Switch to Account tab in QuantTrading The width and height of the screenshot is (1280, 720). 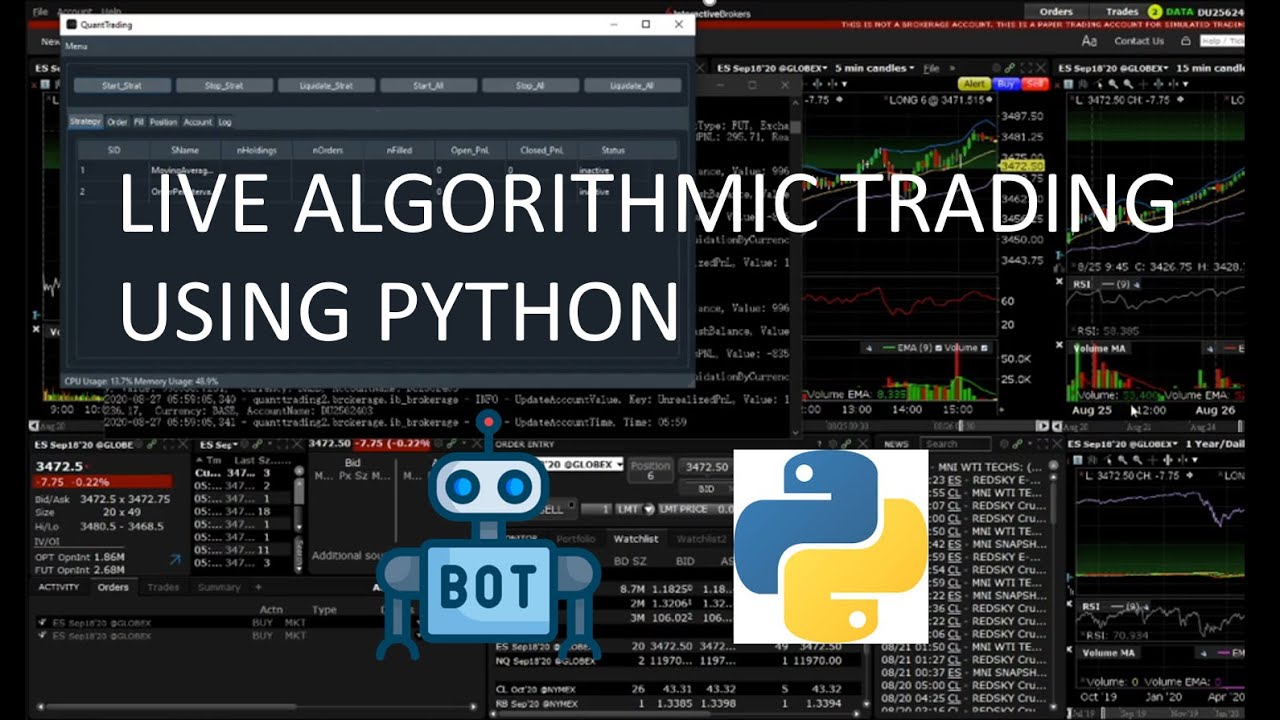[x=197, y=122]
